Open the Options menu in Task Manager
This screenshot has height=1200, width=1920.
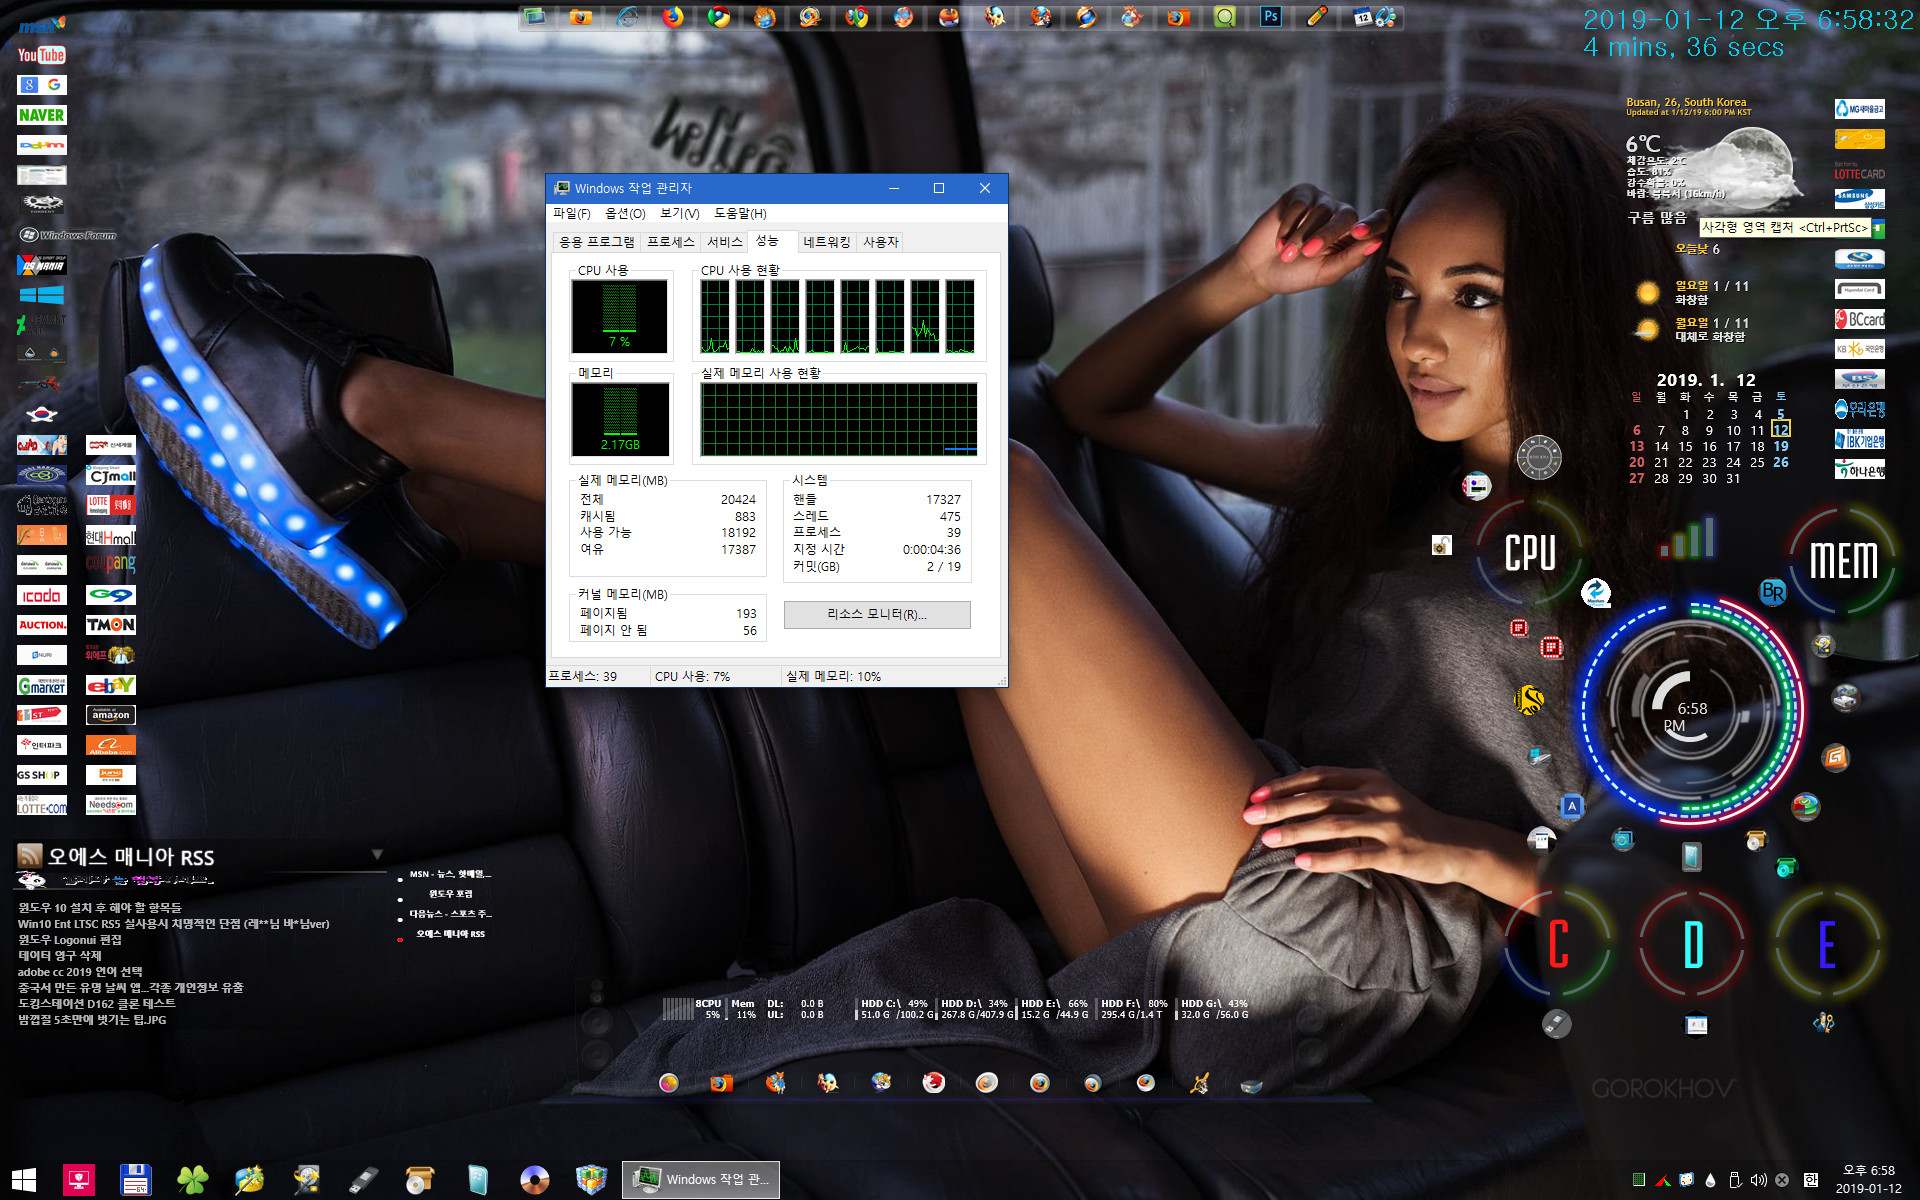tap(625, 214)
